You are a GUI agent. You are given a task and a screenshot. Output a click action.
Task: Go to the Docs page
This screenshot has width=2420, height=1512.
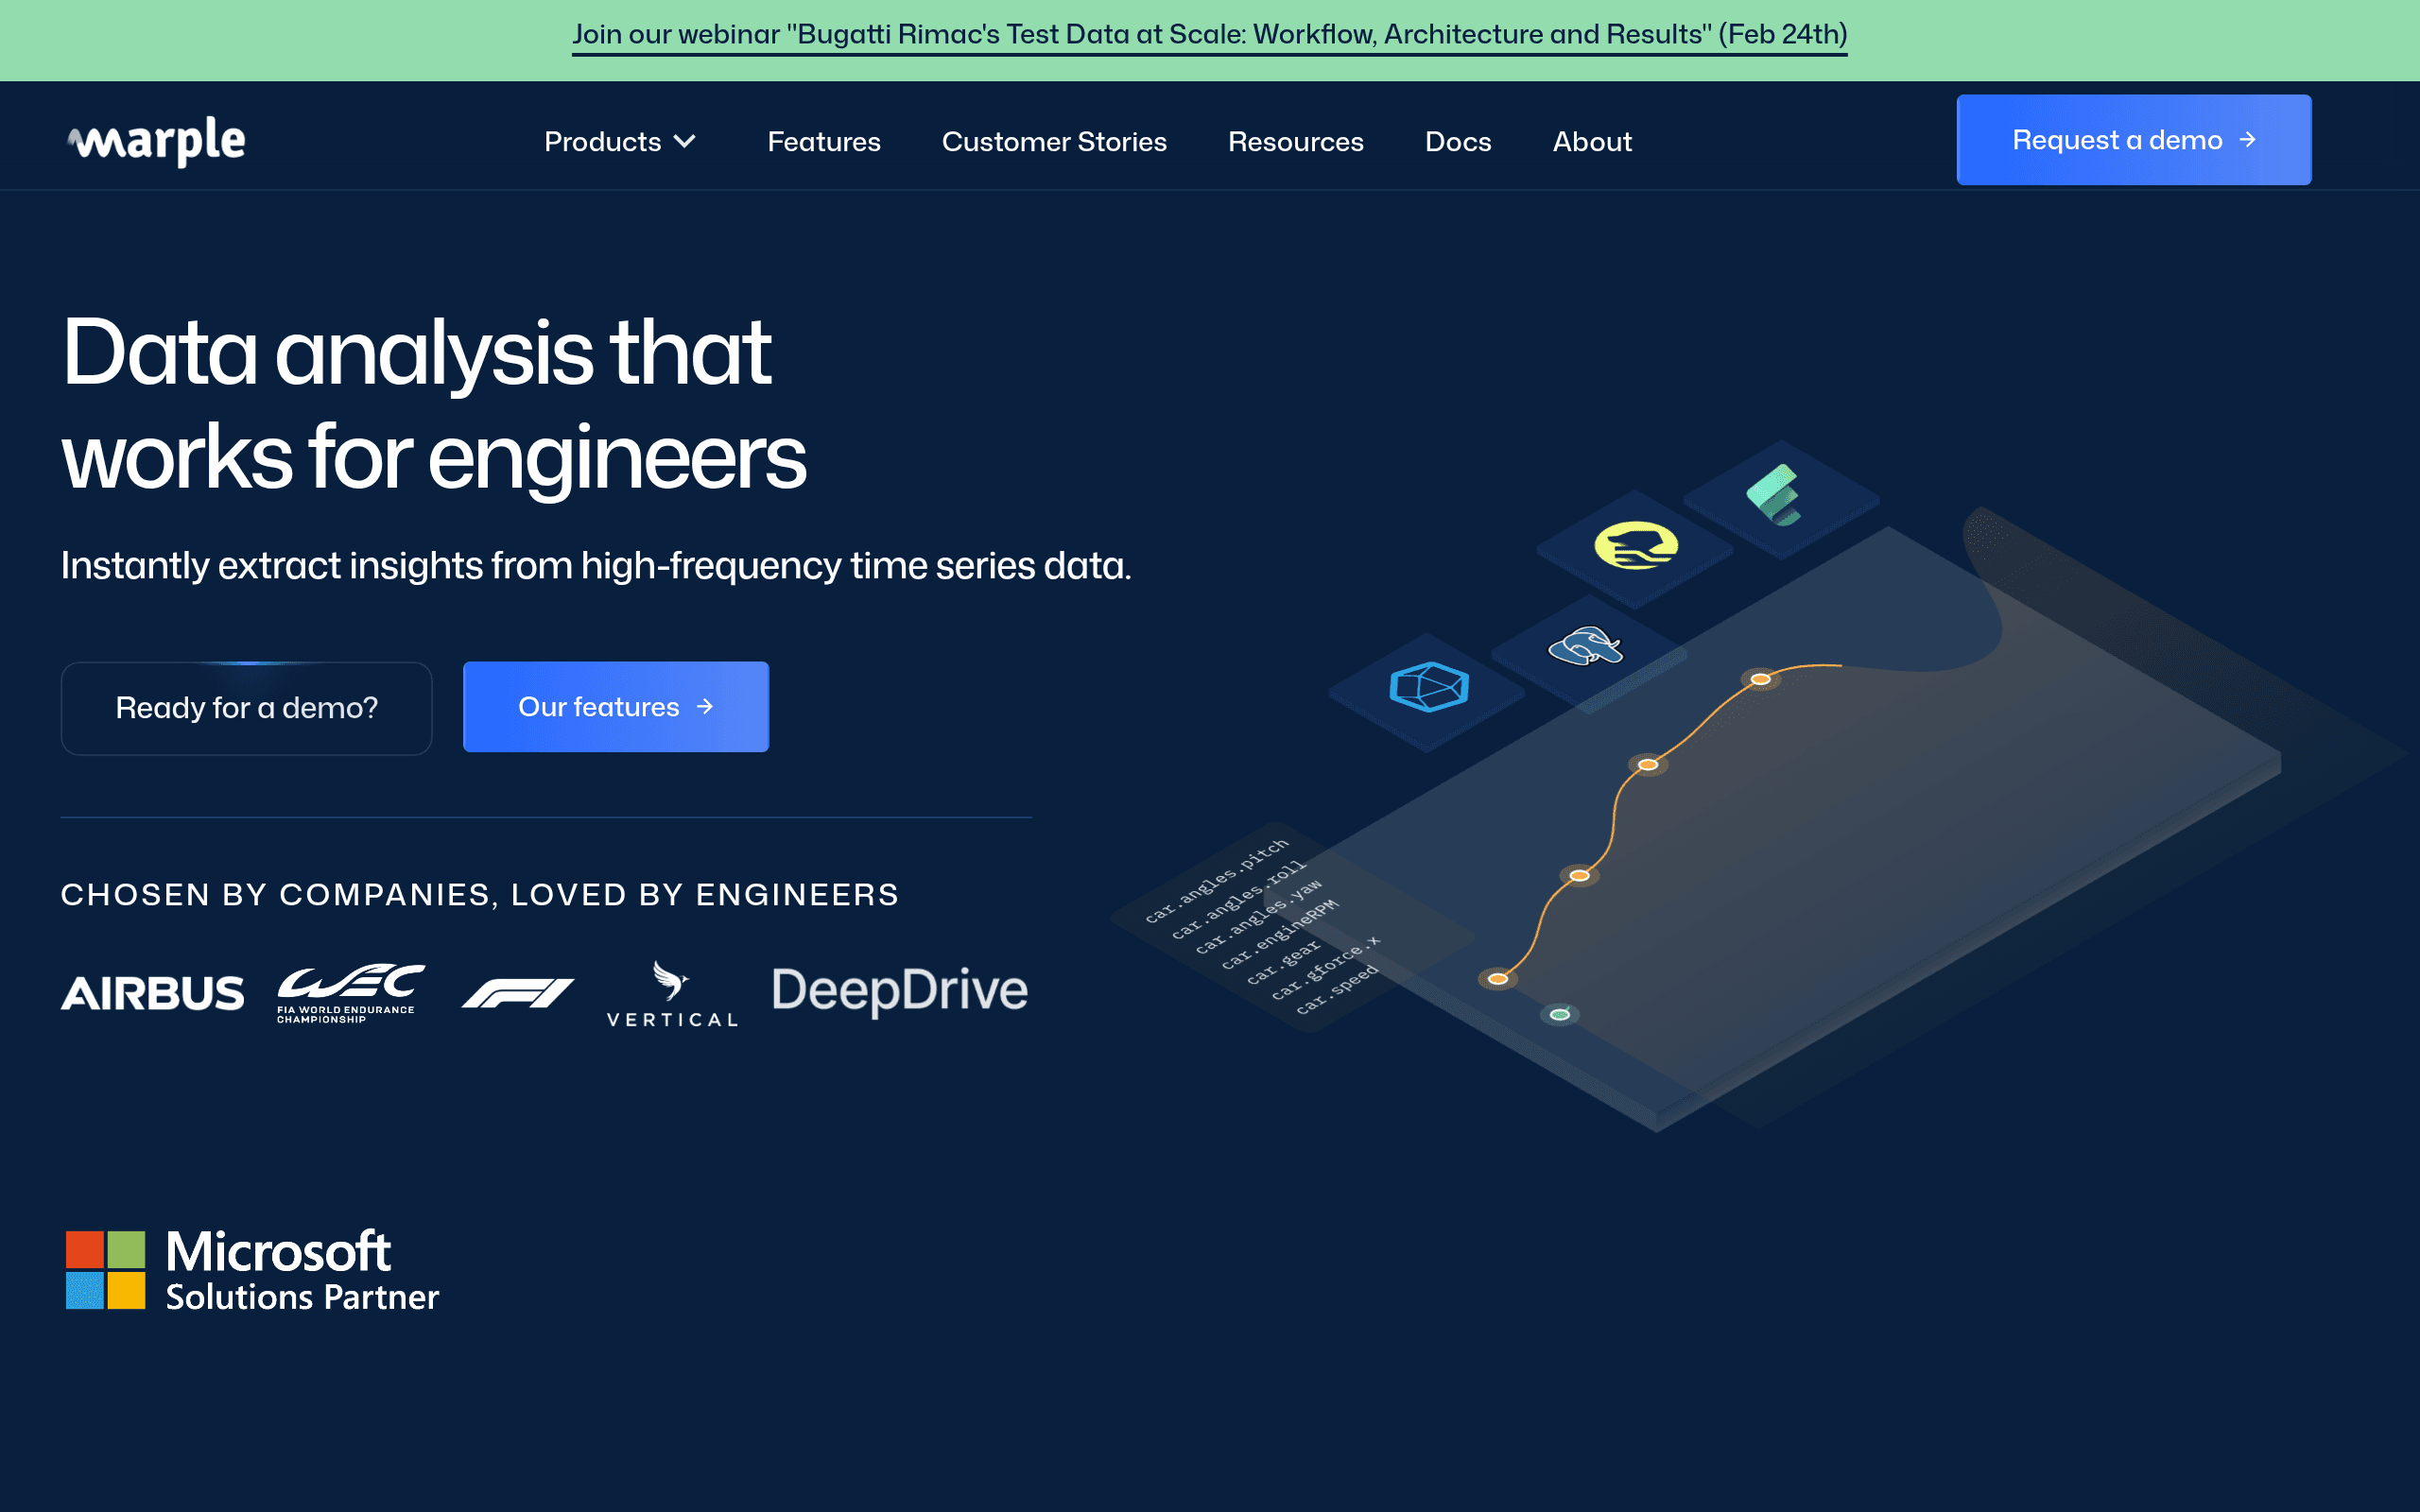1458,141
